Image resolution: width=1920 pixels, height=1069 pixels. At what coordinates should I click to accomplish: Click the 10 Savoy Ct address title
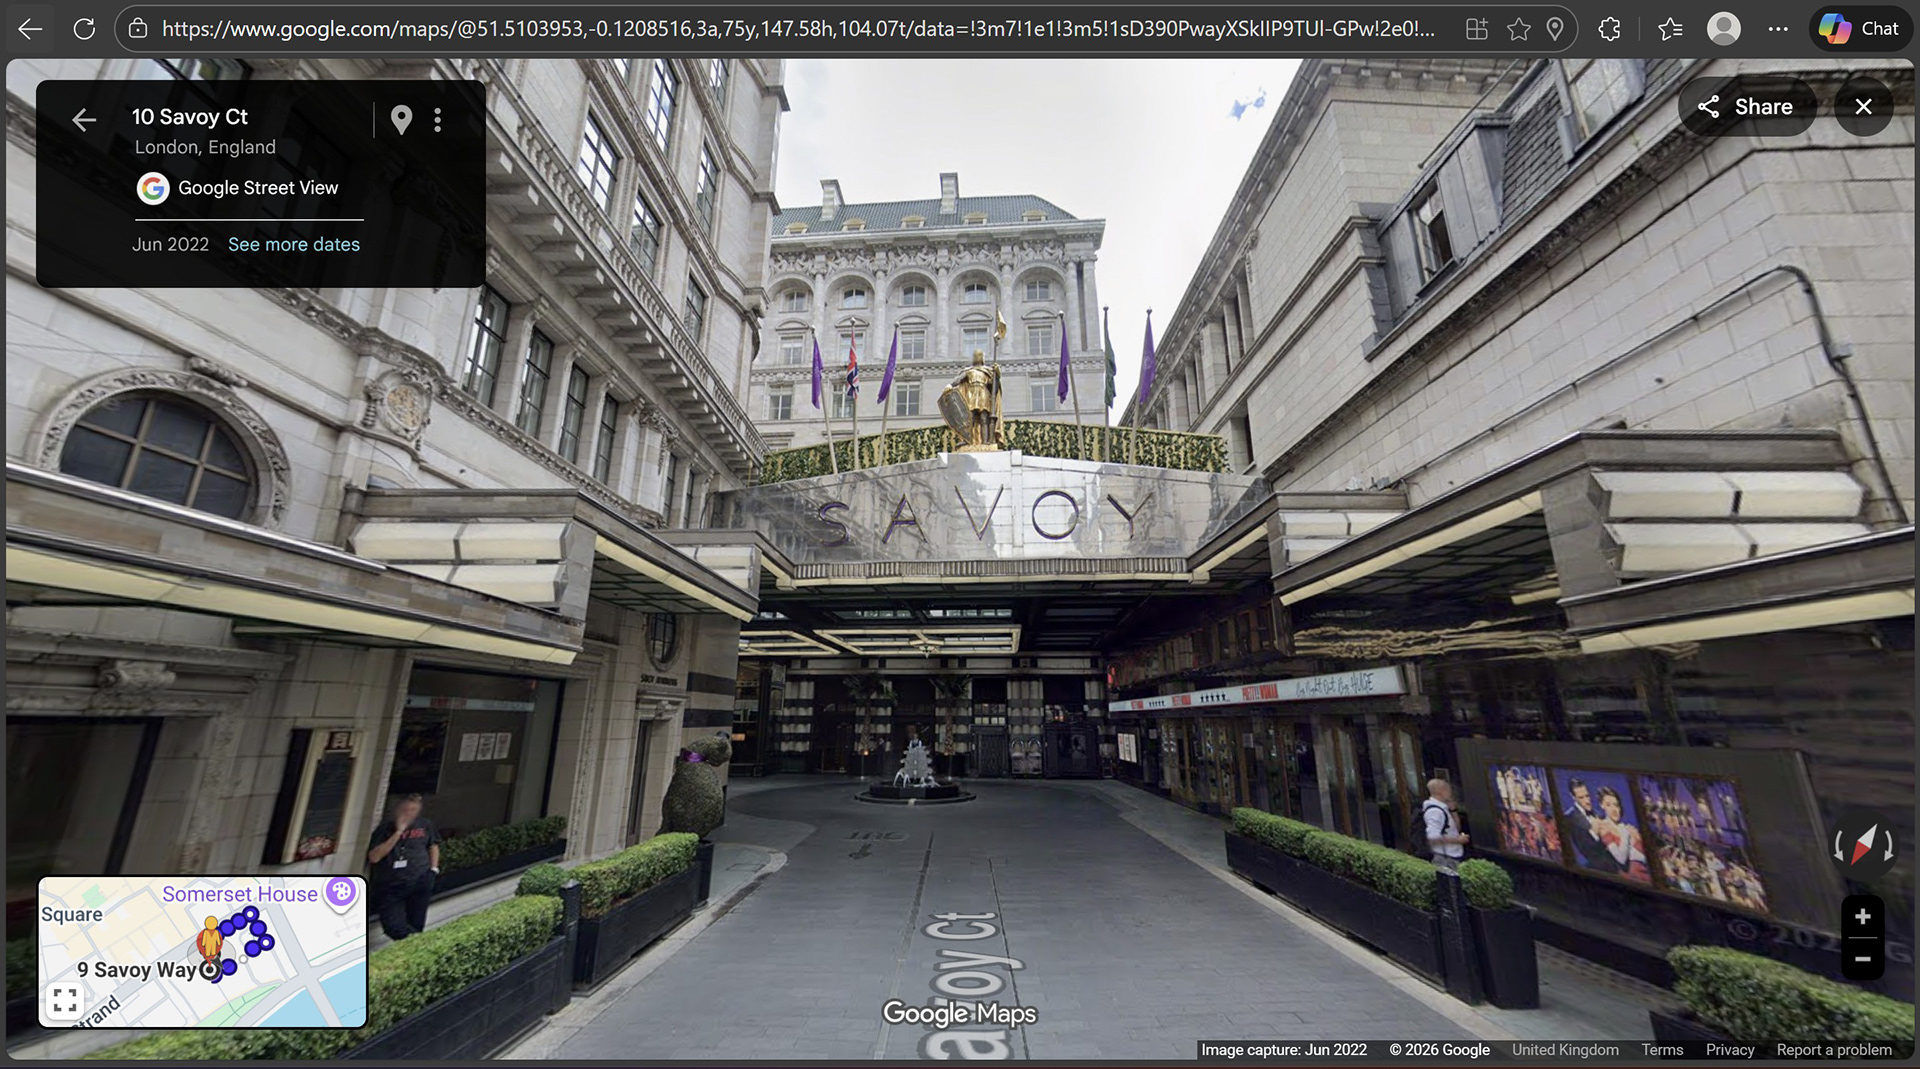(190, 117)
